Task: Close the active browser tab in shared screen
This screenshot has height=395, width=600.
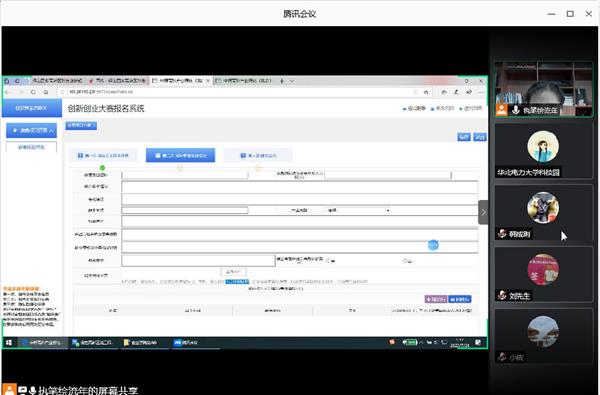Action: tap(208, 81)
